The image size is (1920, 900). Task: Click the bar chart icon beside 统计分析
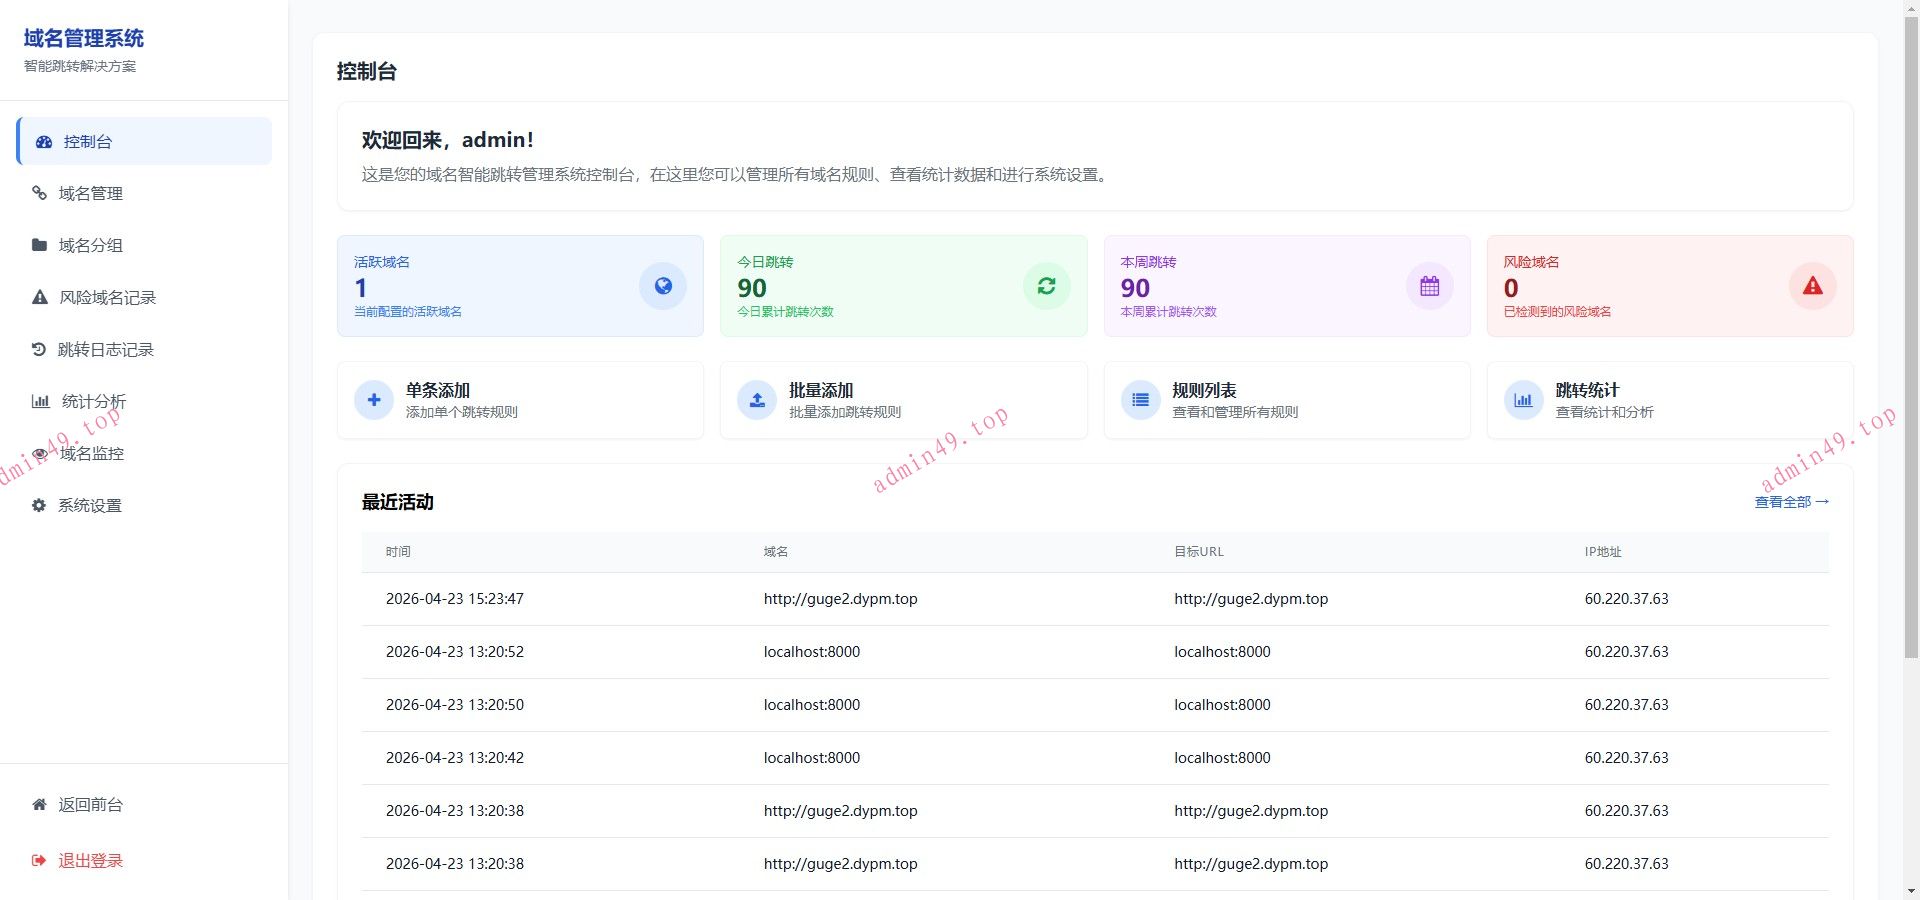(x=41, y=401)
